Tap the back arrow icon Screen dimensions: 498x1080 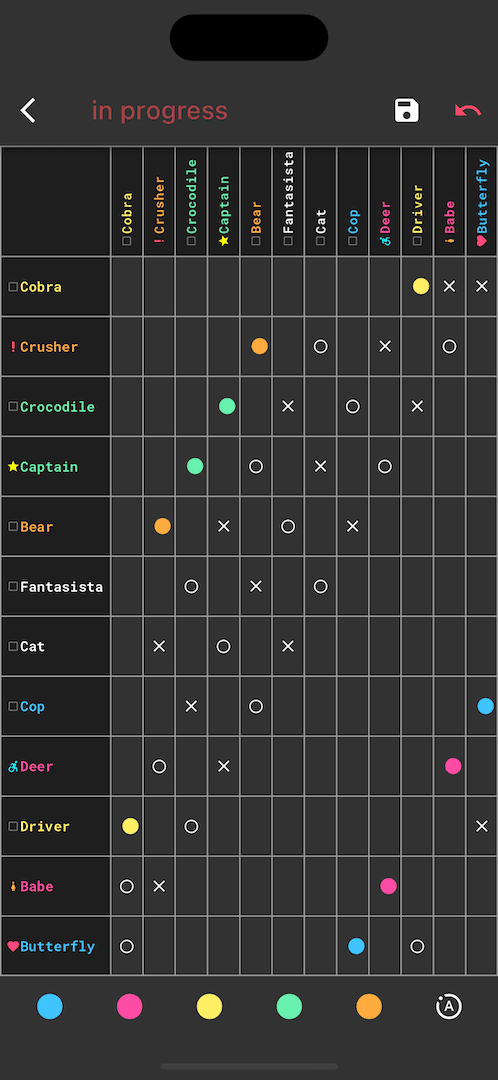click(28, 110)
